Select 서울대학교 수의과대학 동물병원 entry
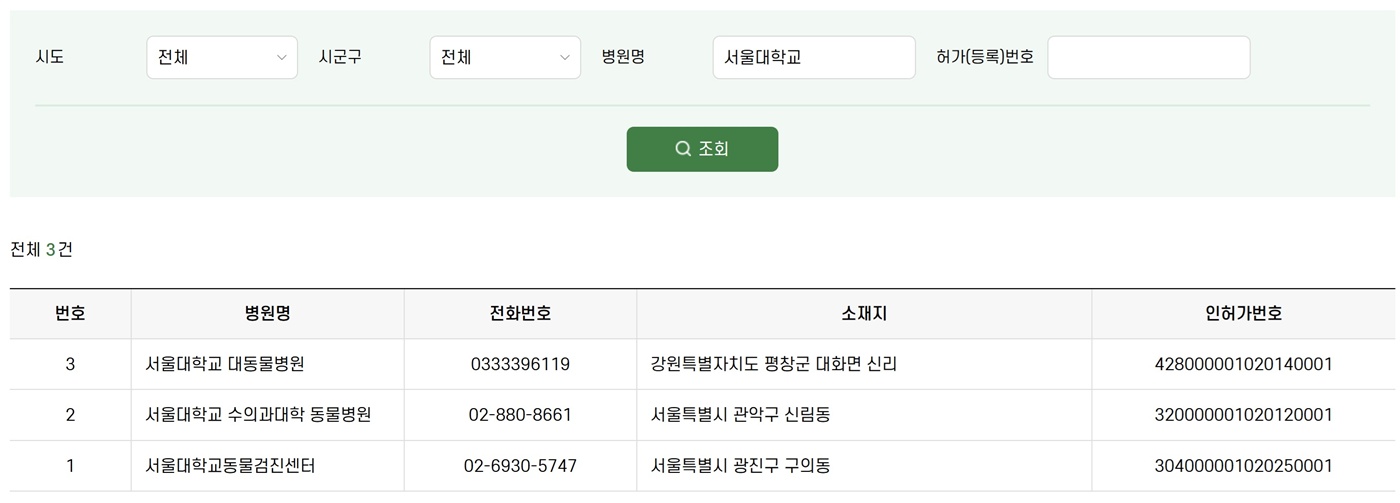Screen dimensions: 1400x503 pyautogui.click(x=258, y=414)
